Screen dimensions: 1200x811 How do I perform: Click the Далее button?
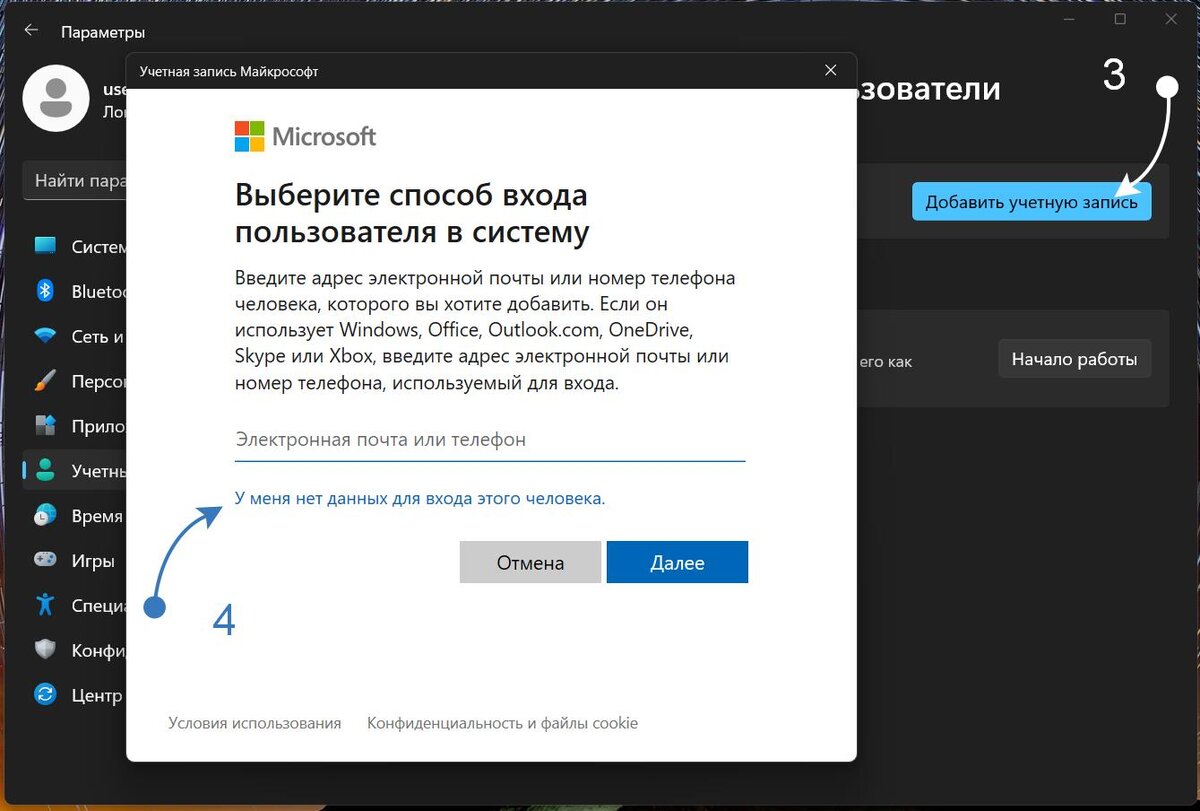[x=677, y=562]
